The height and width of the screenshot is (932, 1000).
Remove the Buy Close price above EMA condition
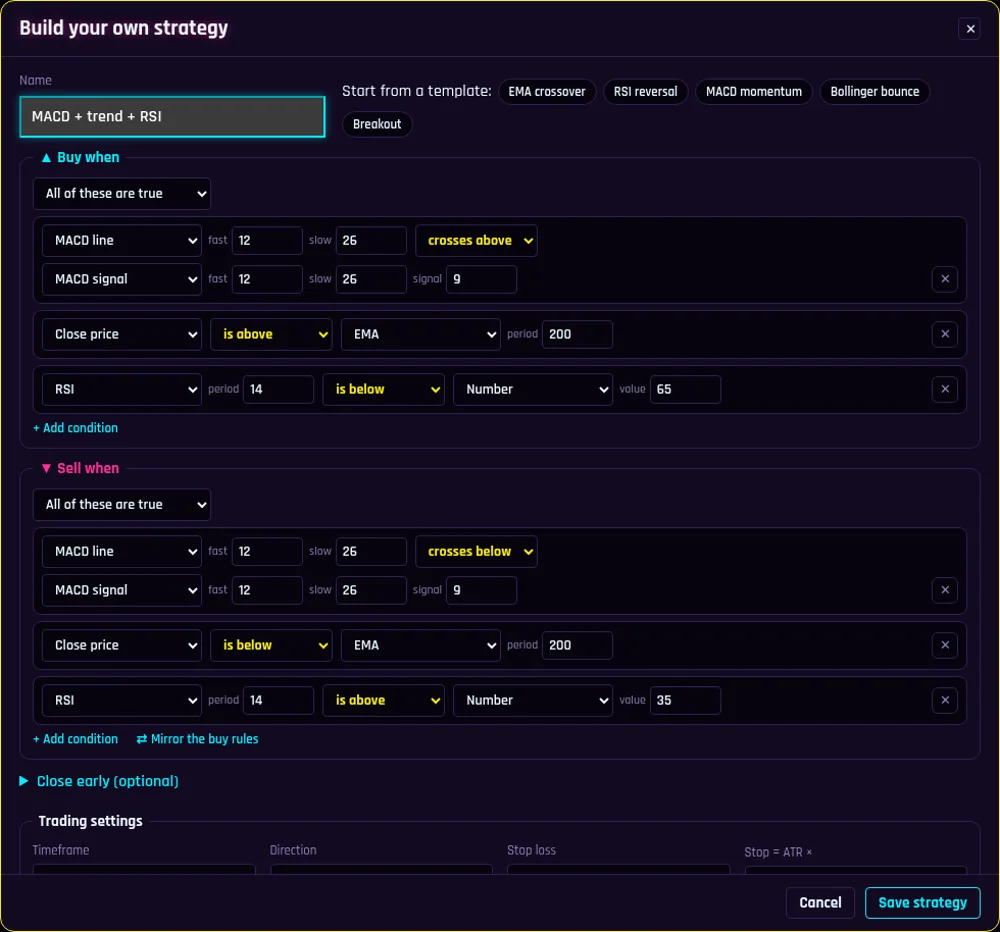pos(945,334)
